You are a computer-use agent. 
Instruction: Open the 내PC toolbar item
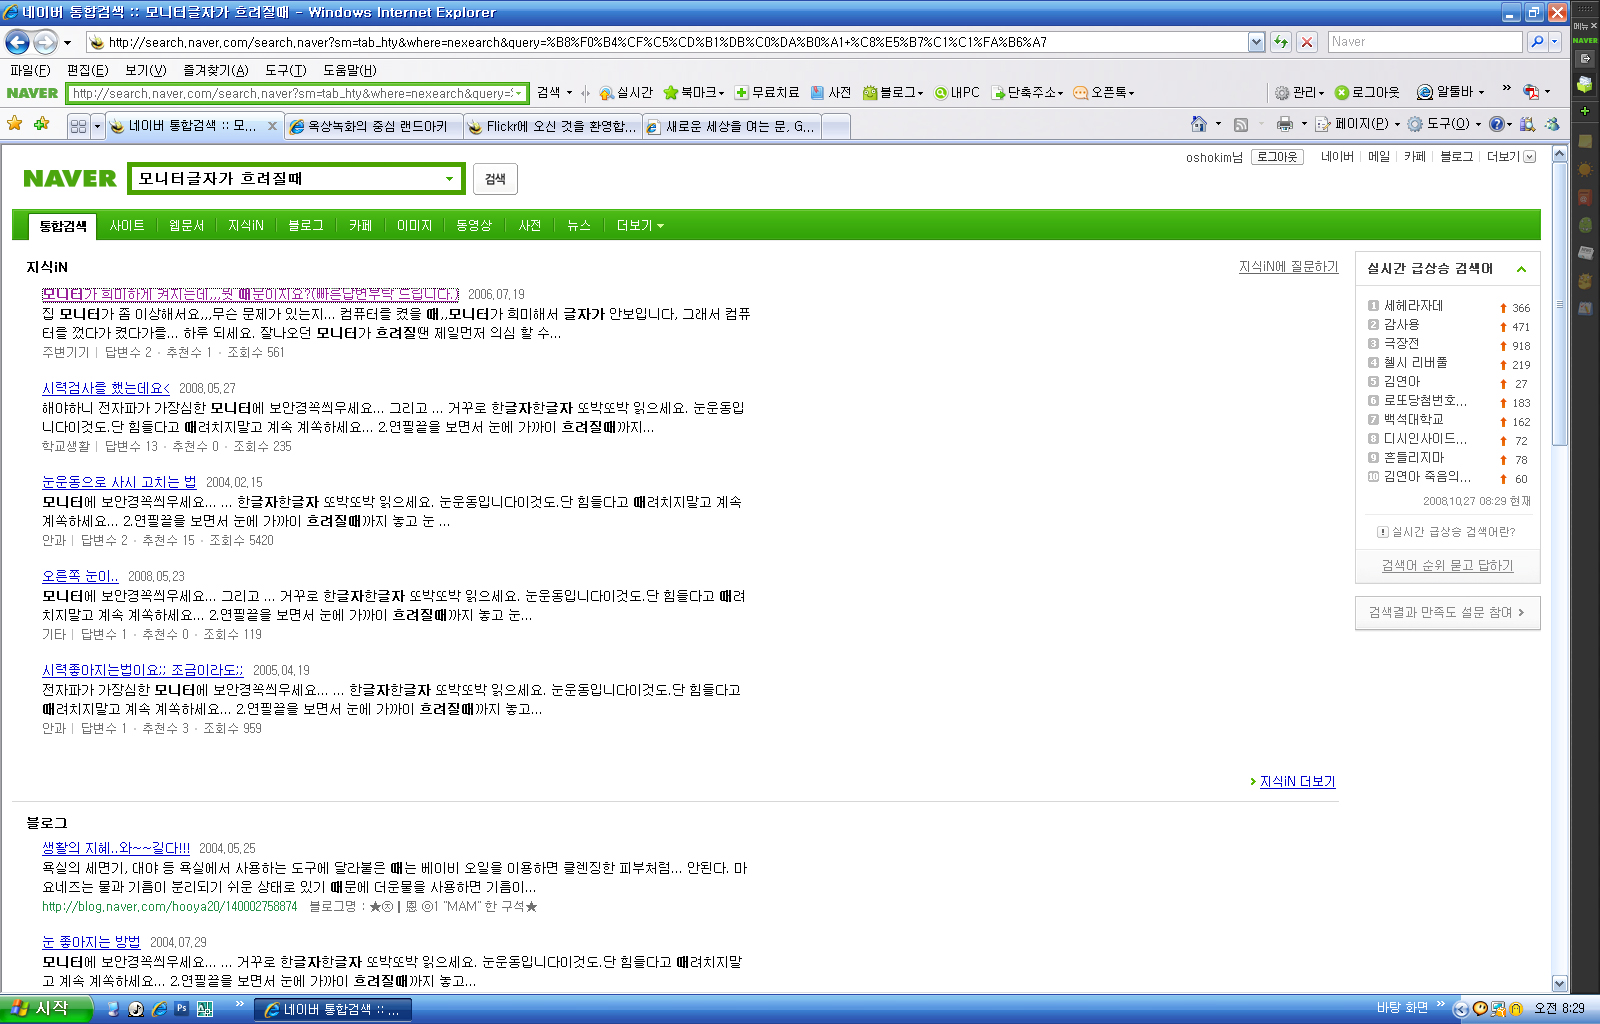coord(957,93)
